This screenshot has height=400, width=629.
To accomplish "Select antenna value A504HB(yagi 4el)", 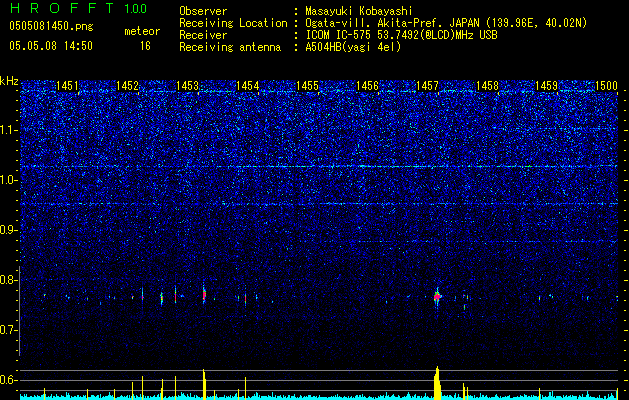I will pos(353,47).
